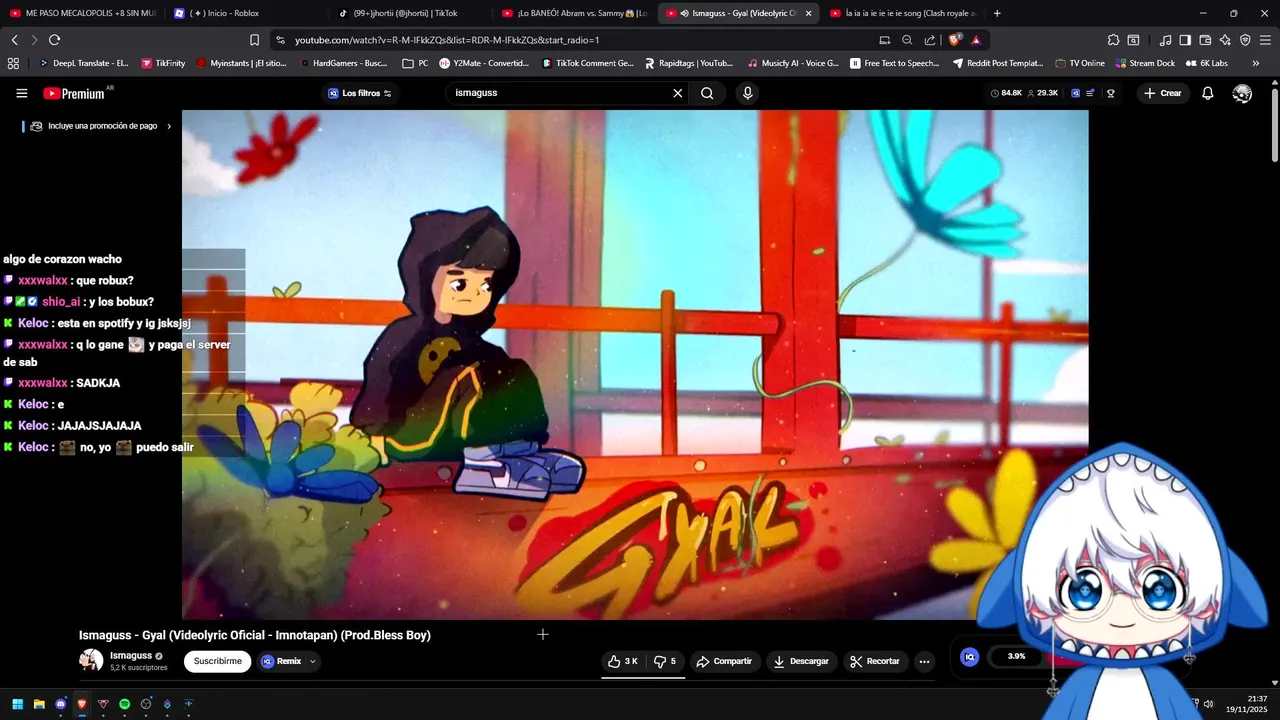The height and width of the screenshot is (720, 1280).
Task: Click Compartir to share video
Action: coord(724,661)
